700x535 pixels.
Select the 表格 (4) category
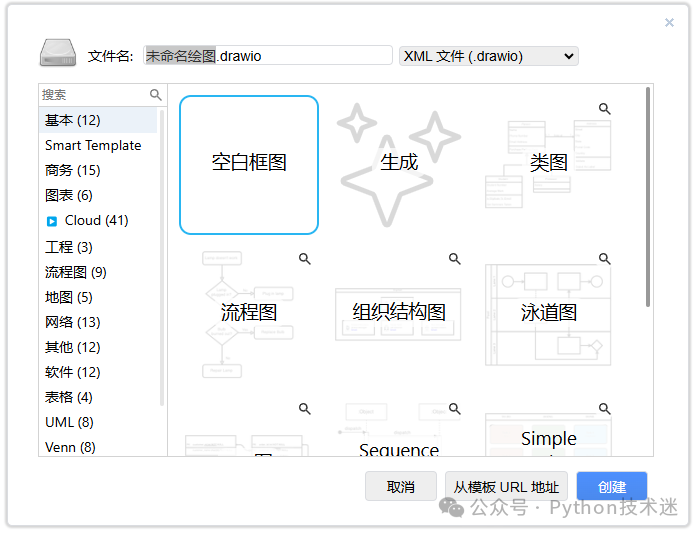[98, 397]
